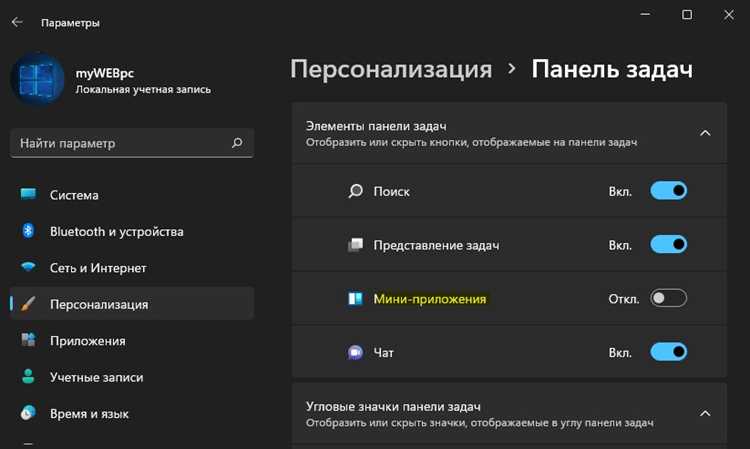The height and width of the screenshot is (449, 750).
Task: Click the Учетные записи person icon
Action: click(28, 376)
